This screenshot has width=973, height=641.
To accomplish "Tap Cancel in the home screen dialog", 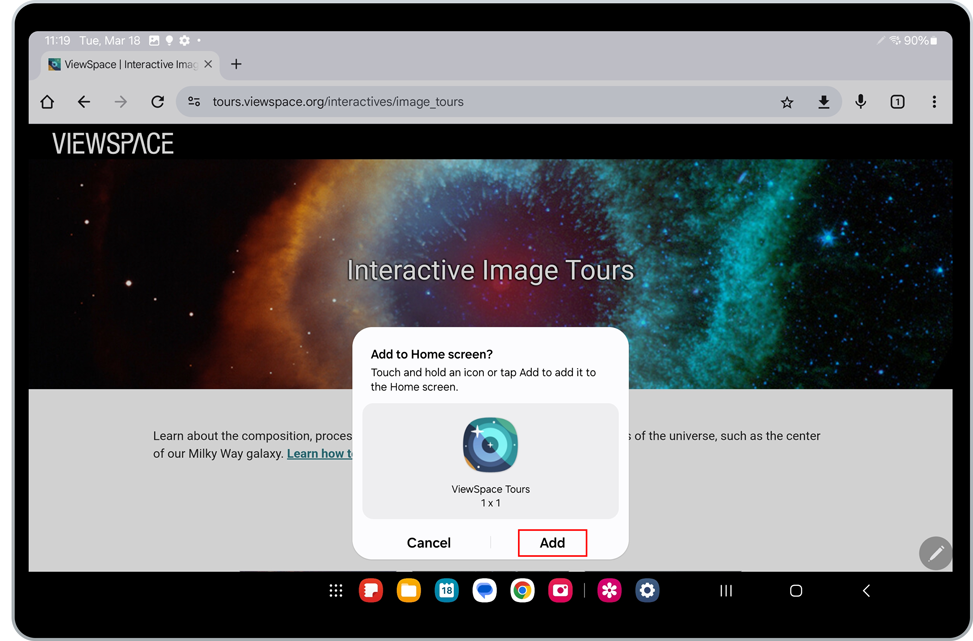I will (429, 543).
